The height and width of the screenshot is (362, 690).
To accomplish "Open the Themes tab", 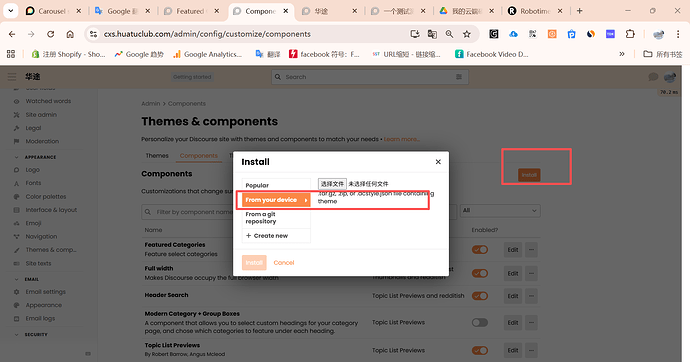I will pos(157,156).
